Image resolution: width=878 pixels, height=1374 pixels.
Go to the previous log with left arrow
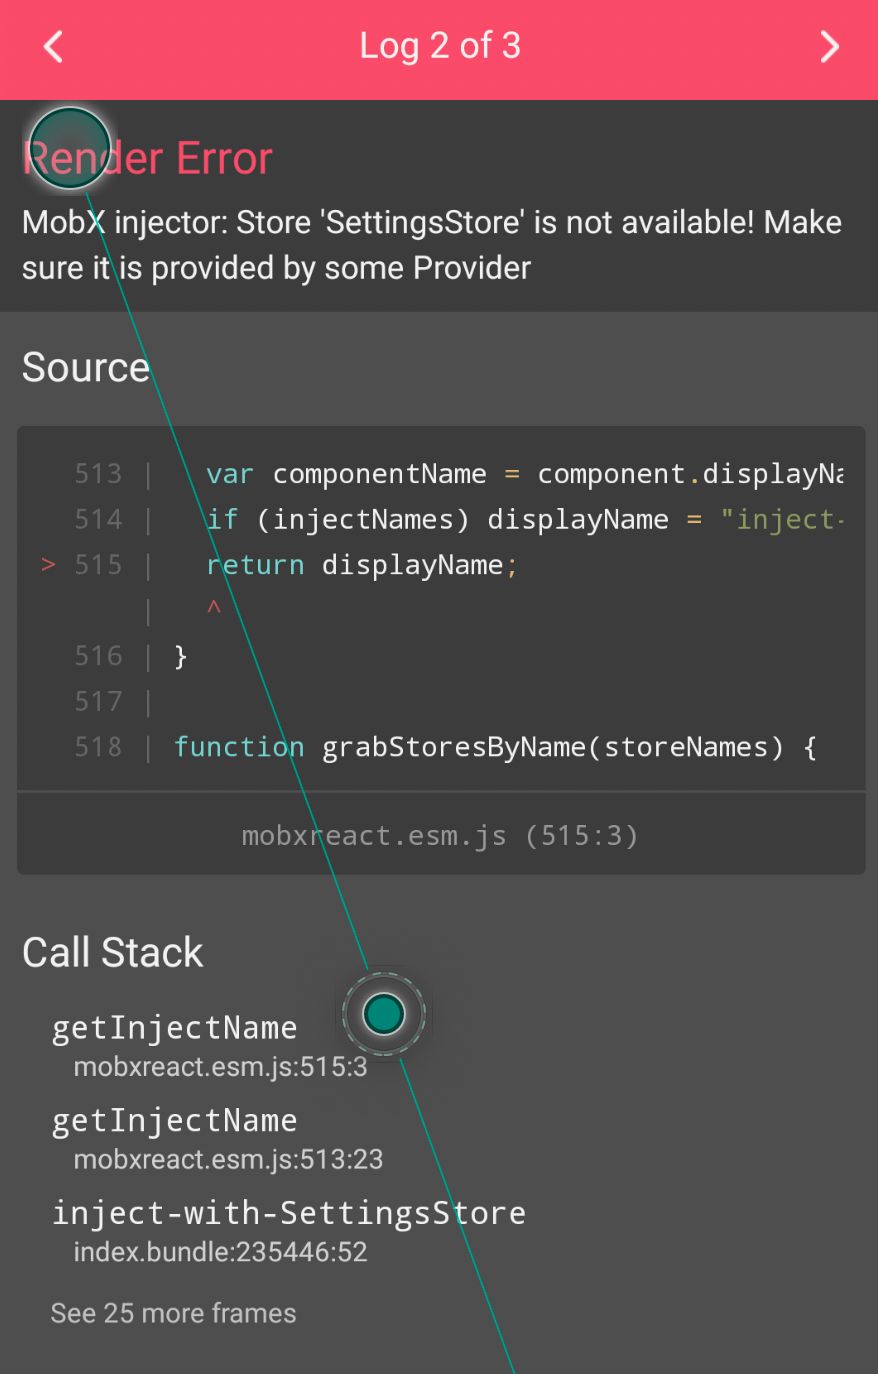pos(54,46)
